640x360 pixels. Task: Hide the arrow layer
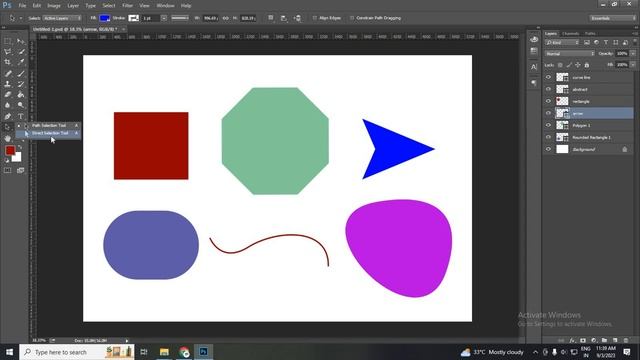tap(548, 113)
